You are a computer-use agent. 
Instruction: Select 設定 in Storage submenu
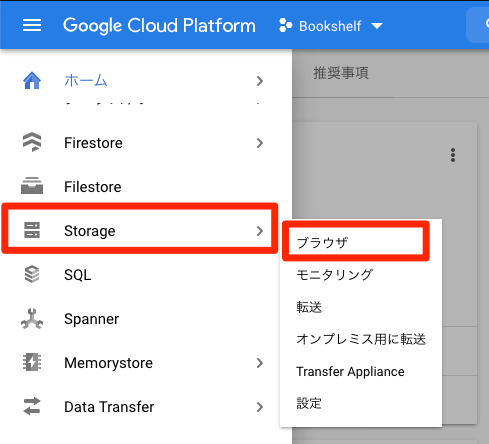tap(361, 403)
